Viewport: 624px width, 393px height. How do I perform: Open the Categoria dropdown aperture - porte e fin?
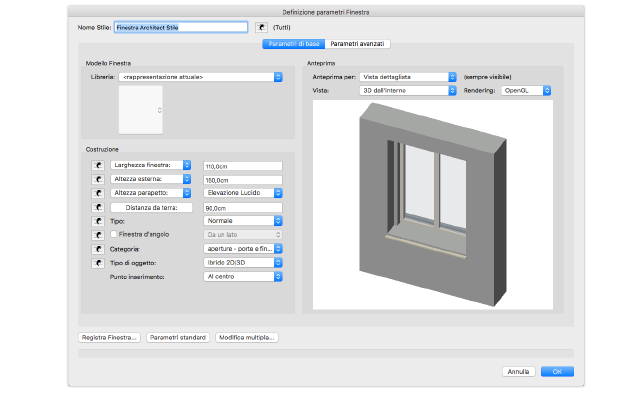[x=243, y=249]
